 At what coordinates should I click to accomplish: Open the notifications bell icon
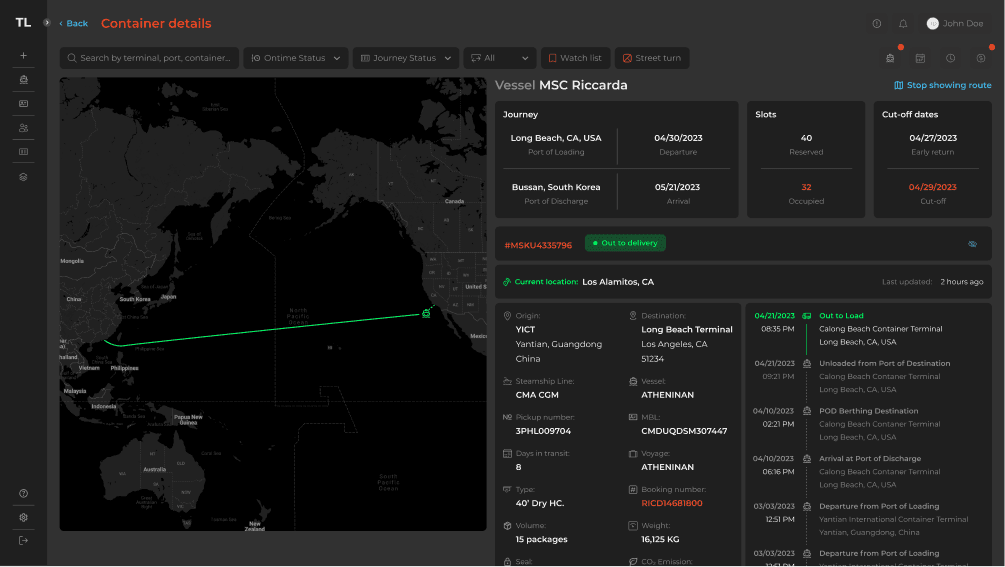903,23
